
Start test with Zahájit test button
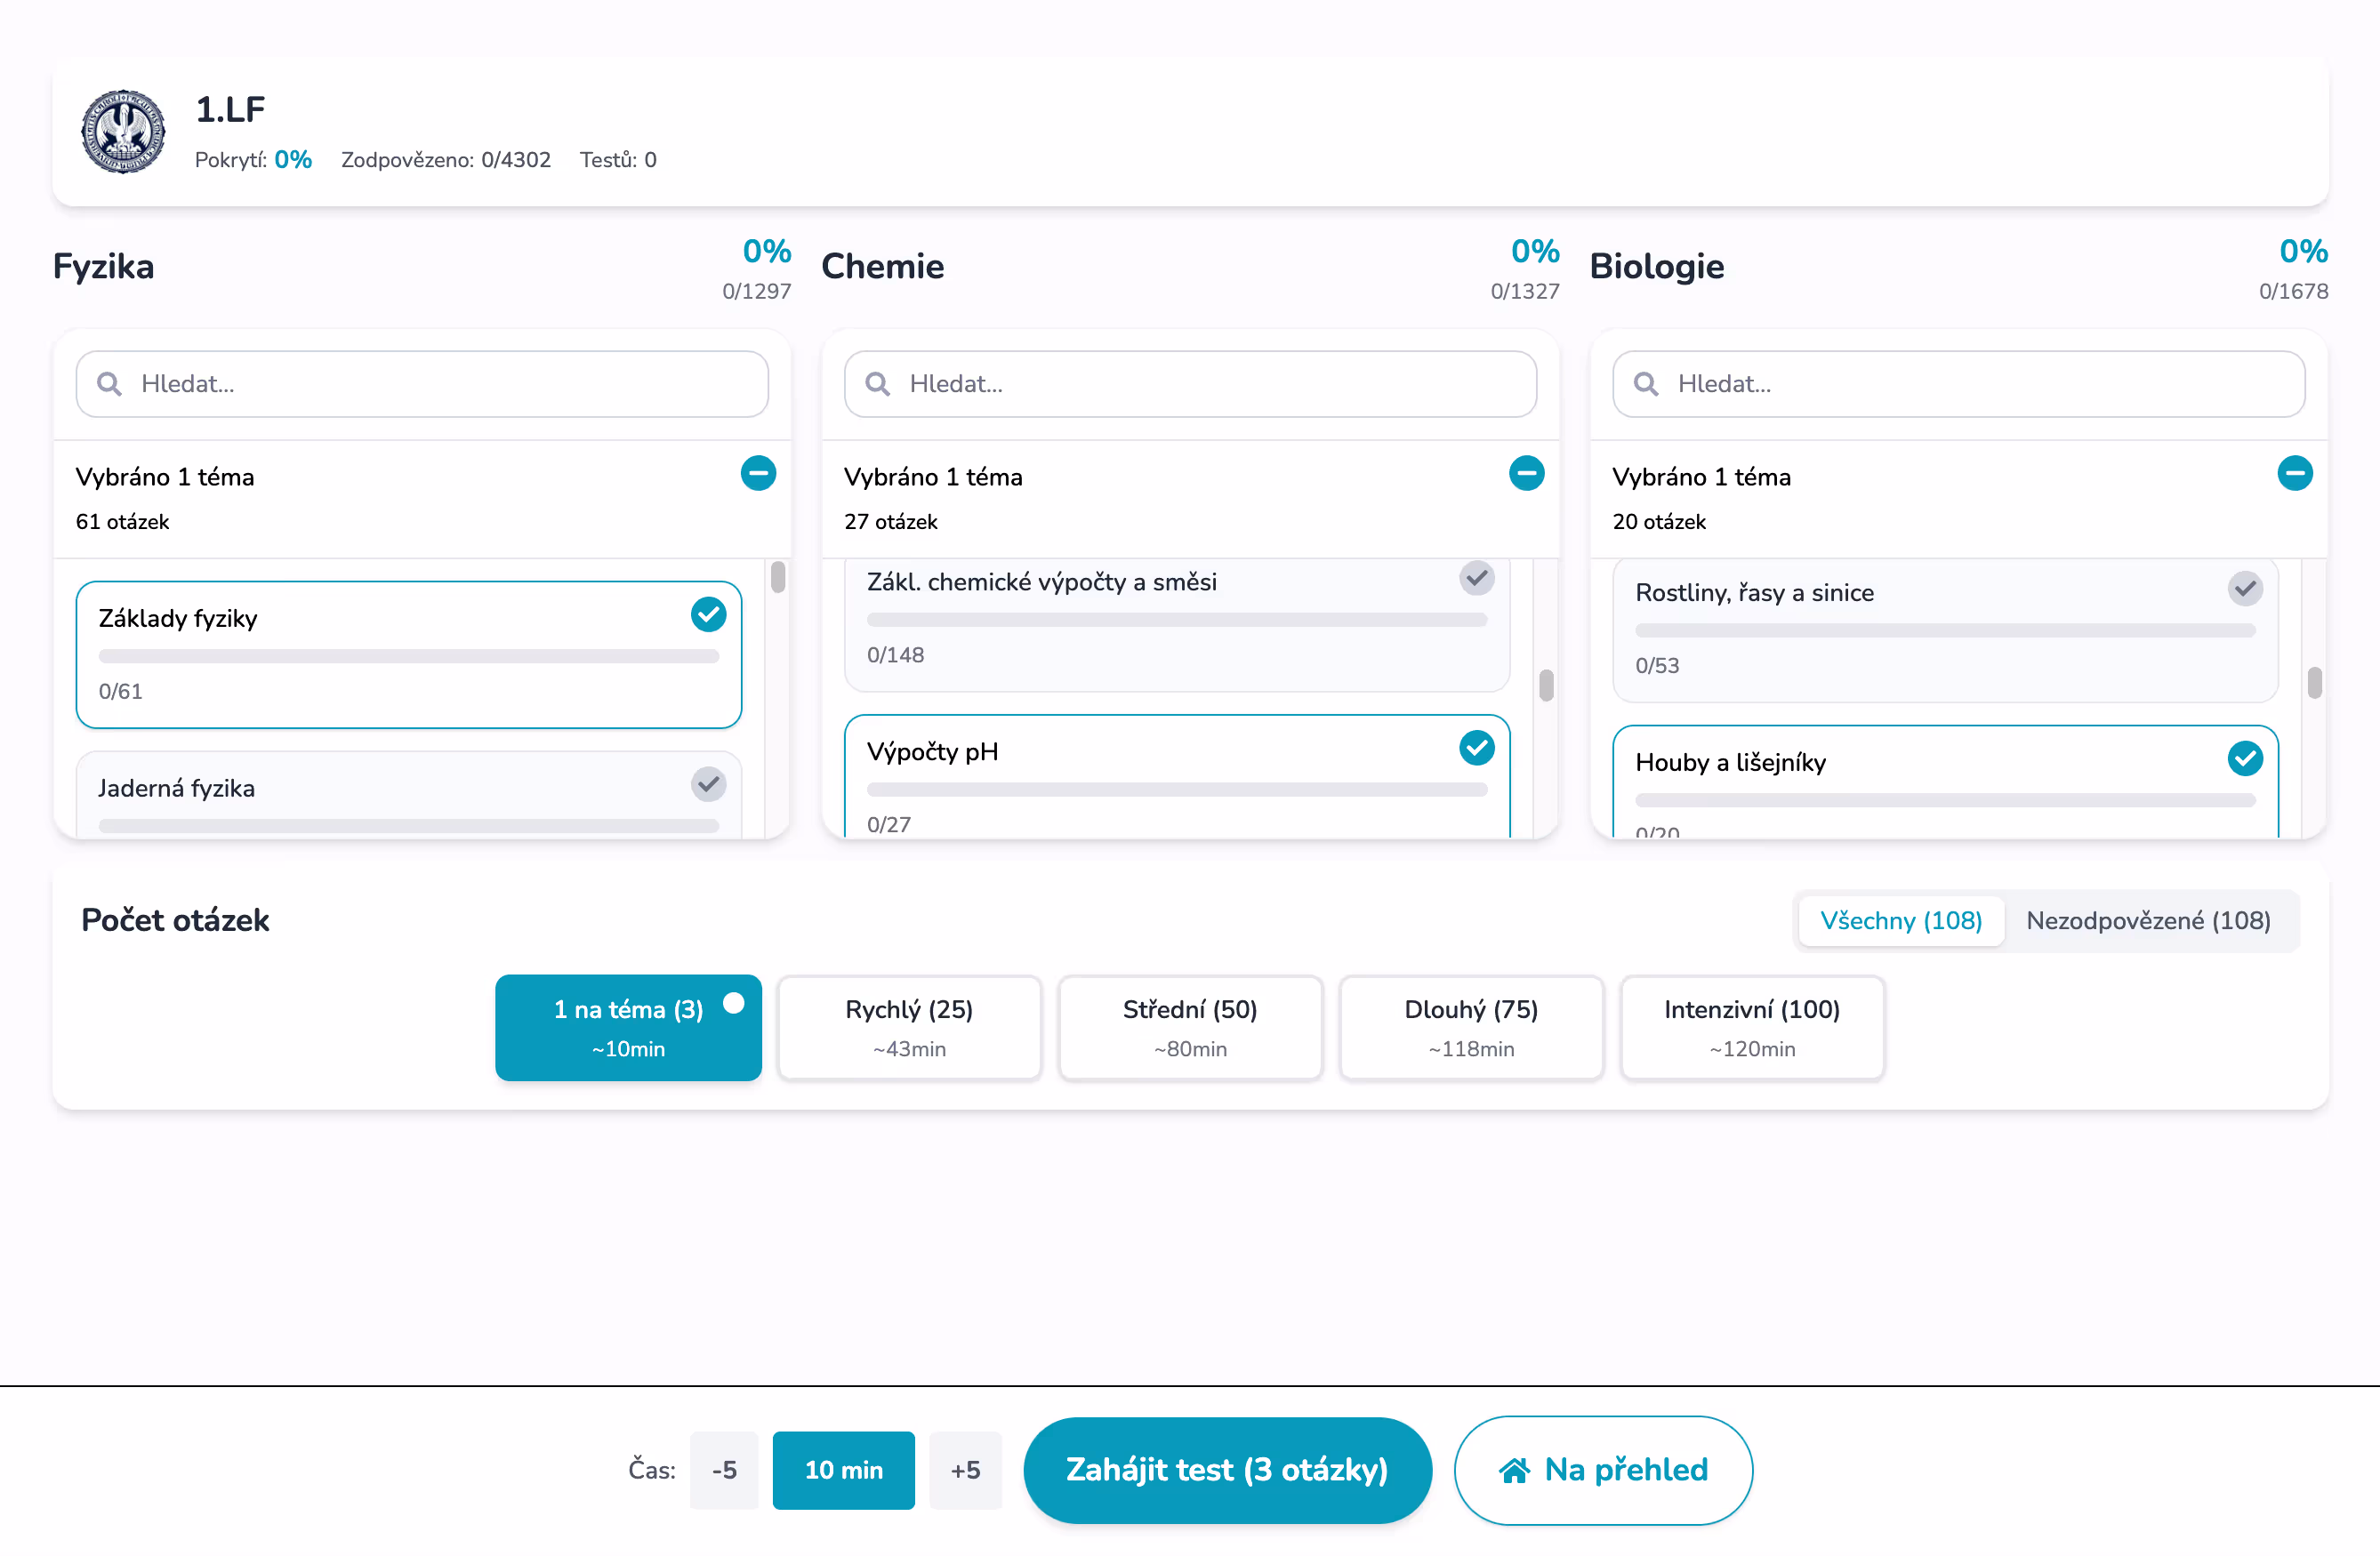(x=1226, y=1470)
